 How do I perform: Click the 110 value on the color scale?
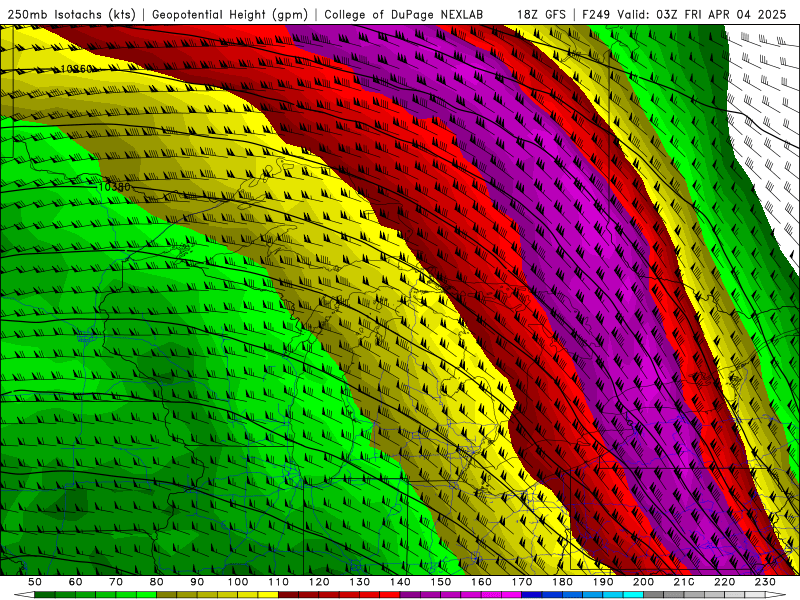coord(278,582)
